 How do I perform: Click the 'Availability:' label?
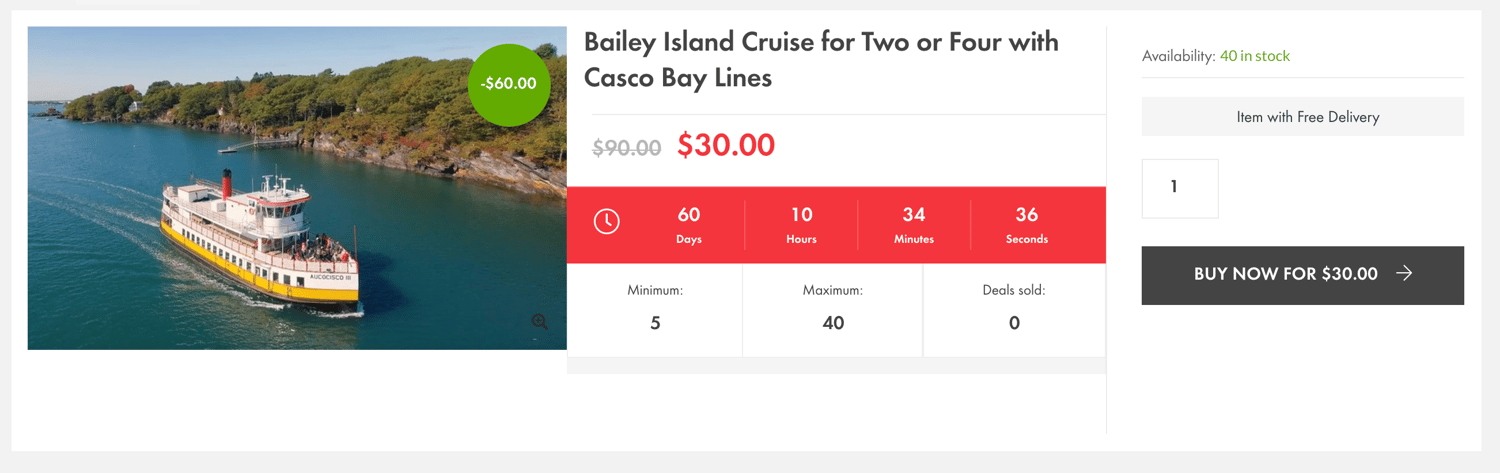[1178, 56]
